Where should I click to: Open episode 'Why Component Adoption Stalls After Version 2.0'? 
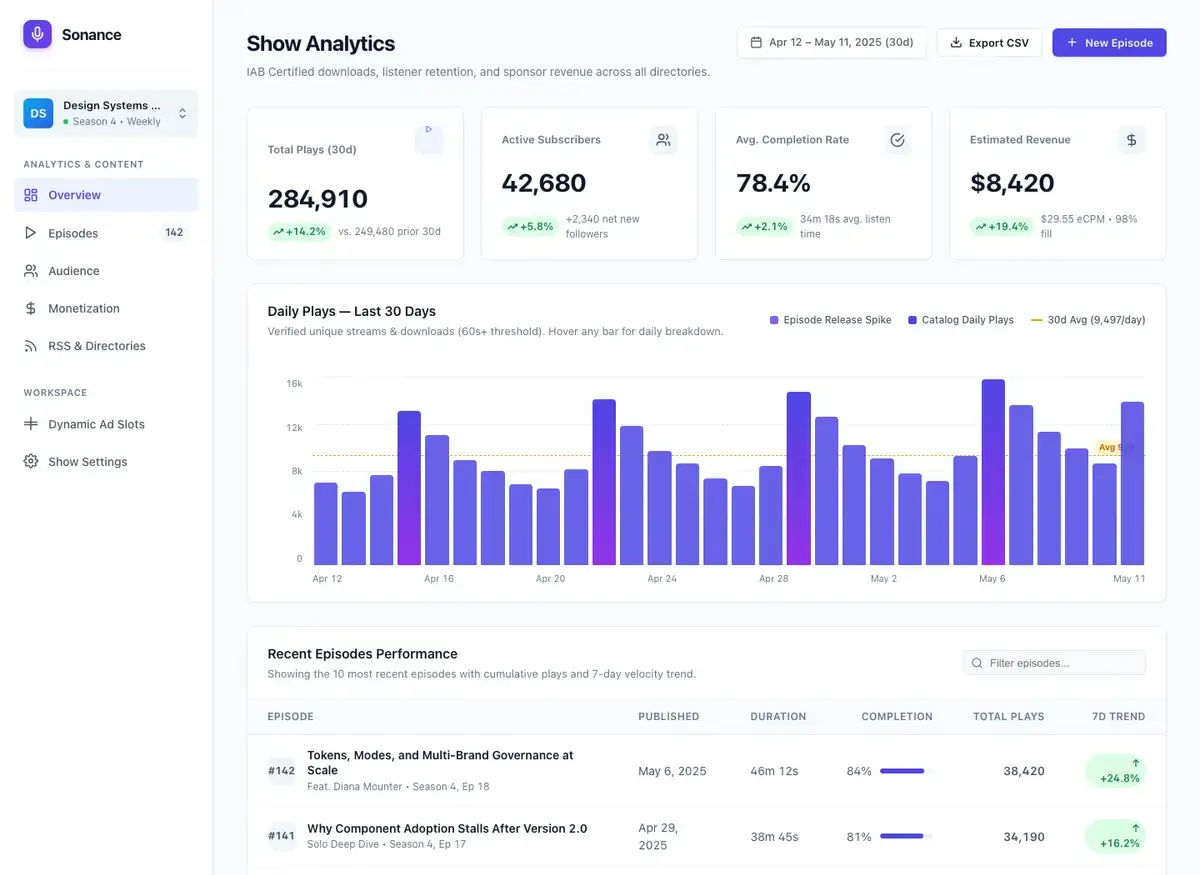click(447, 828)
